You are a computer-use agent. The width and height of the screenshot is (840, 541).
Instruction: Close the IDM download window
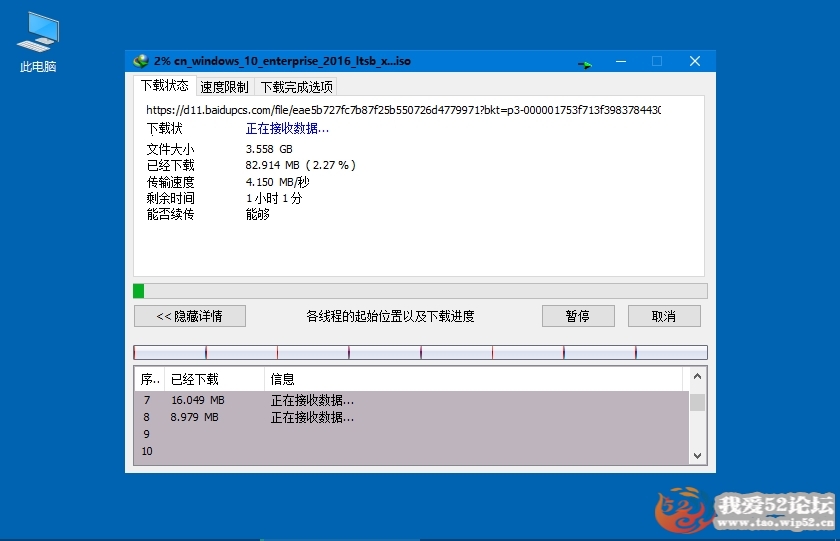pyautogui.click(x=695, y=61)
